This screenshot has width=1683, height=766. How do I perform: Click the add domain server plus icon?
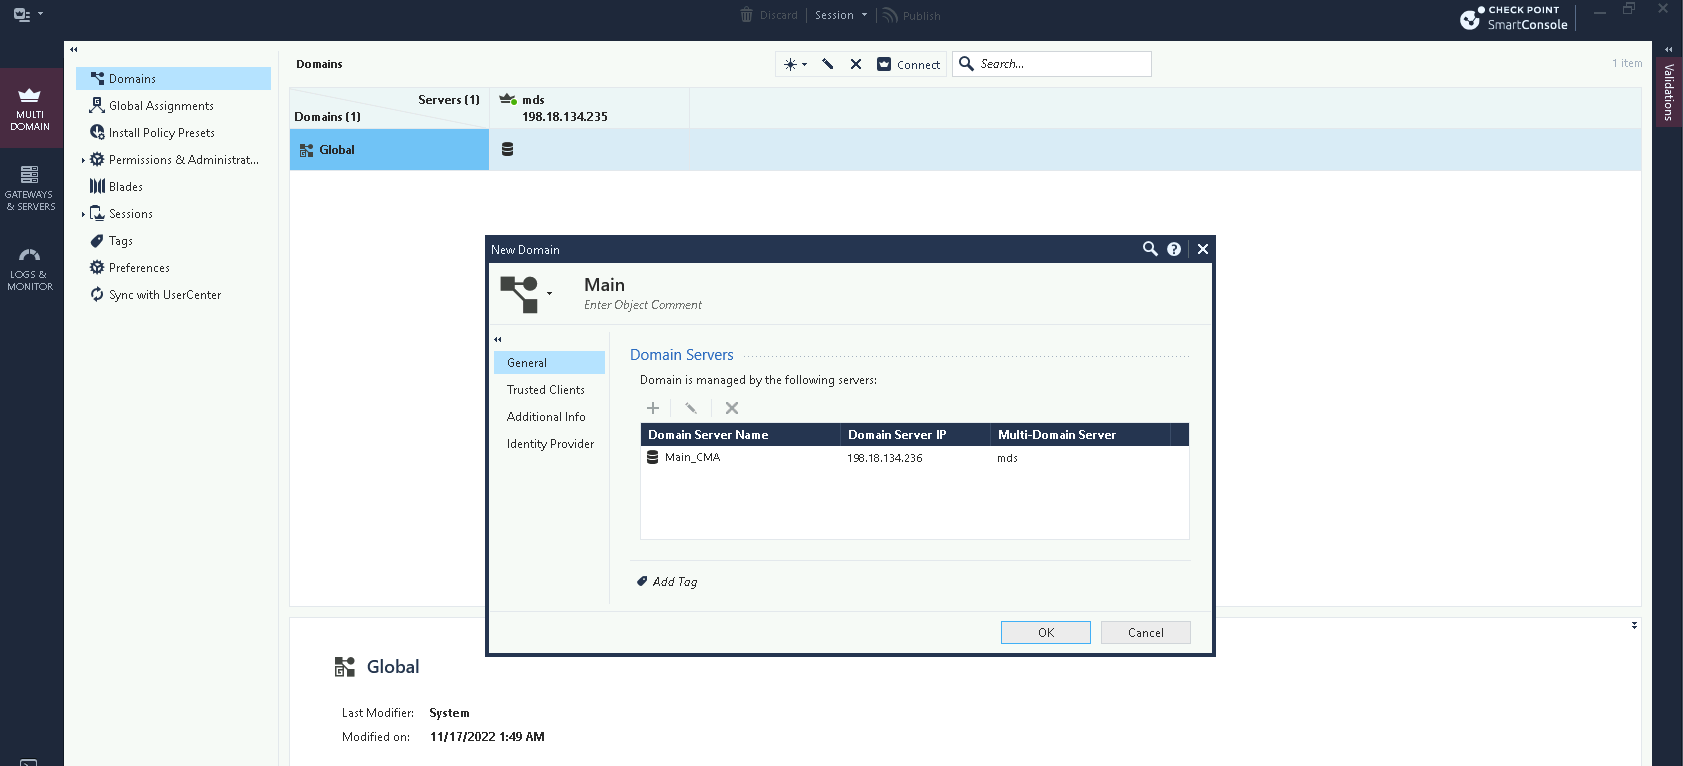[x=653, y=408]
